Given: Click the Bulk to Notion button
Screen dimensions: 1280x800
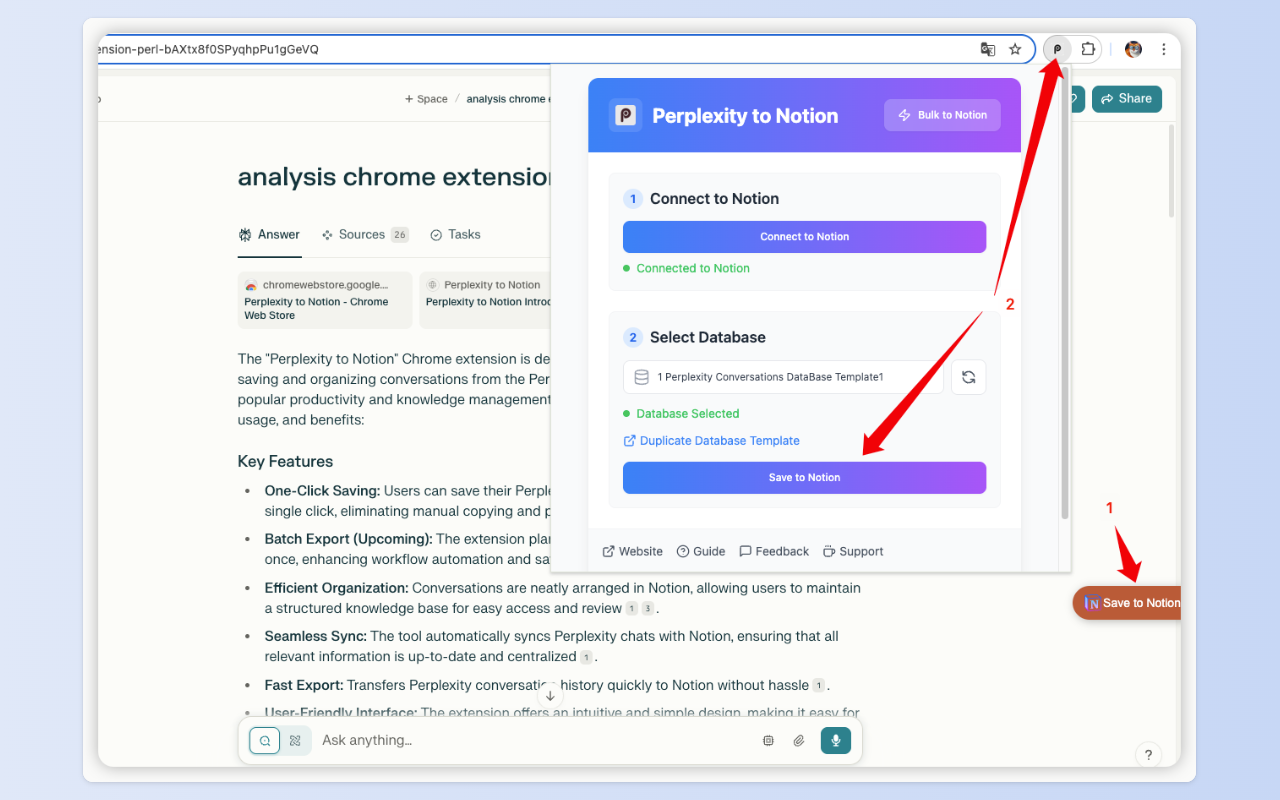Looking at the screenshot, I should (x=942, y=115).
